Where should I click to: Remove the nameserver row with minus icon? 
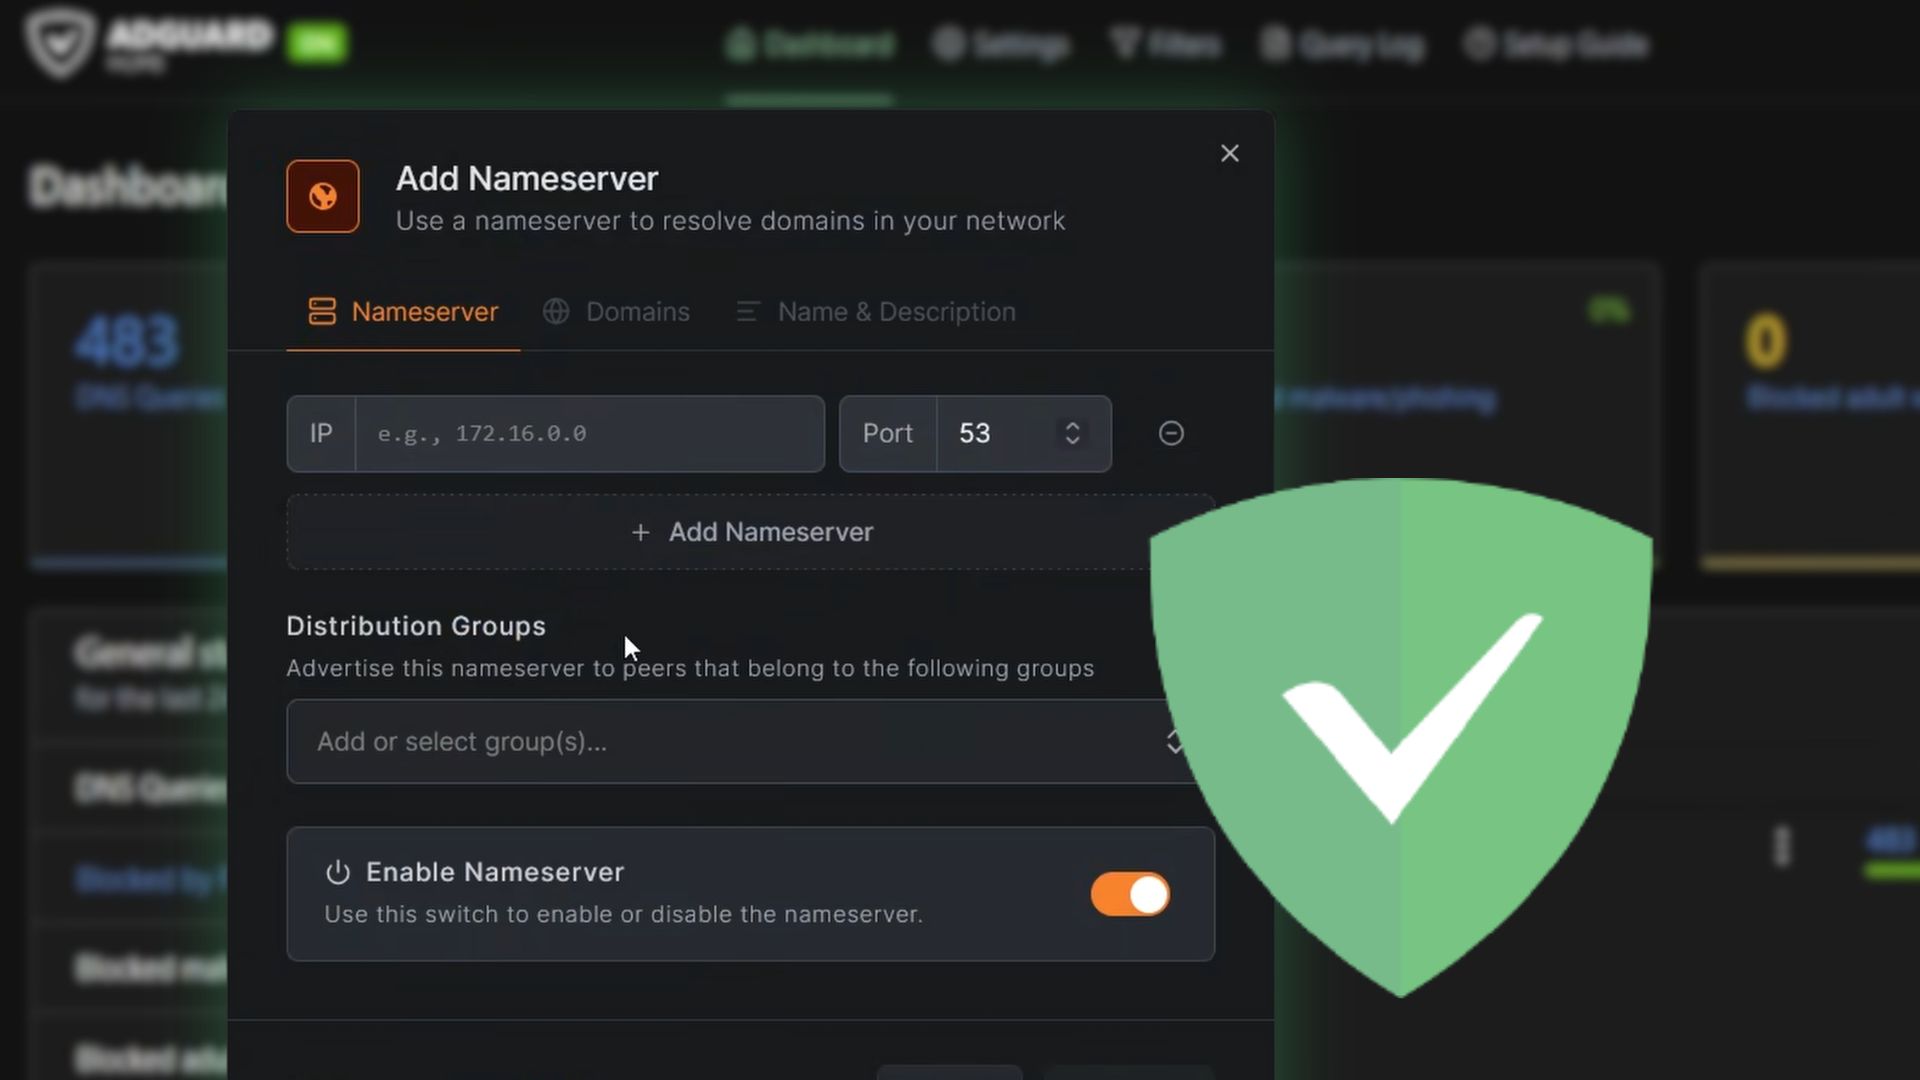pos(1171,433)
